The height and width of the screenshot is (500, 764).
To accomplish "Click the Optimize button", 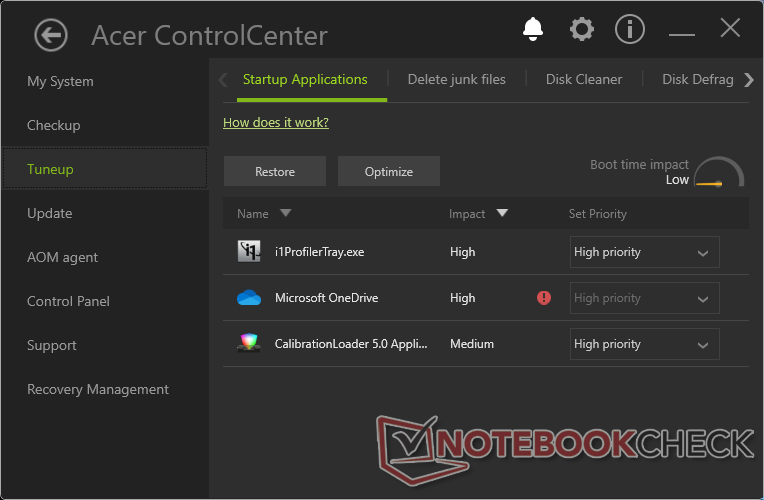I will click(x=389, y=171).
